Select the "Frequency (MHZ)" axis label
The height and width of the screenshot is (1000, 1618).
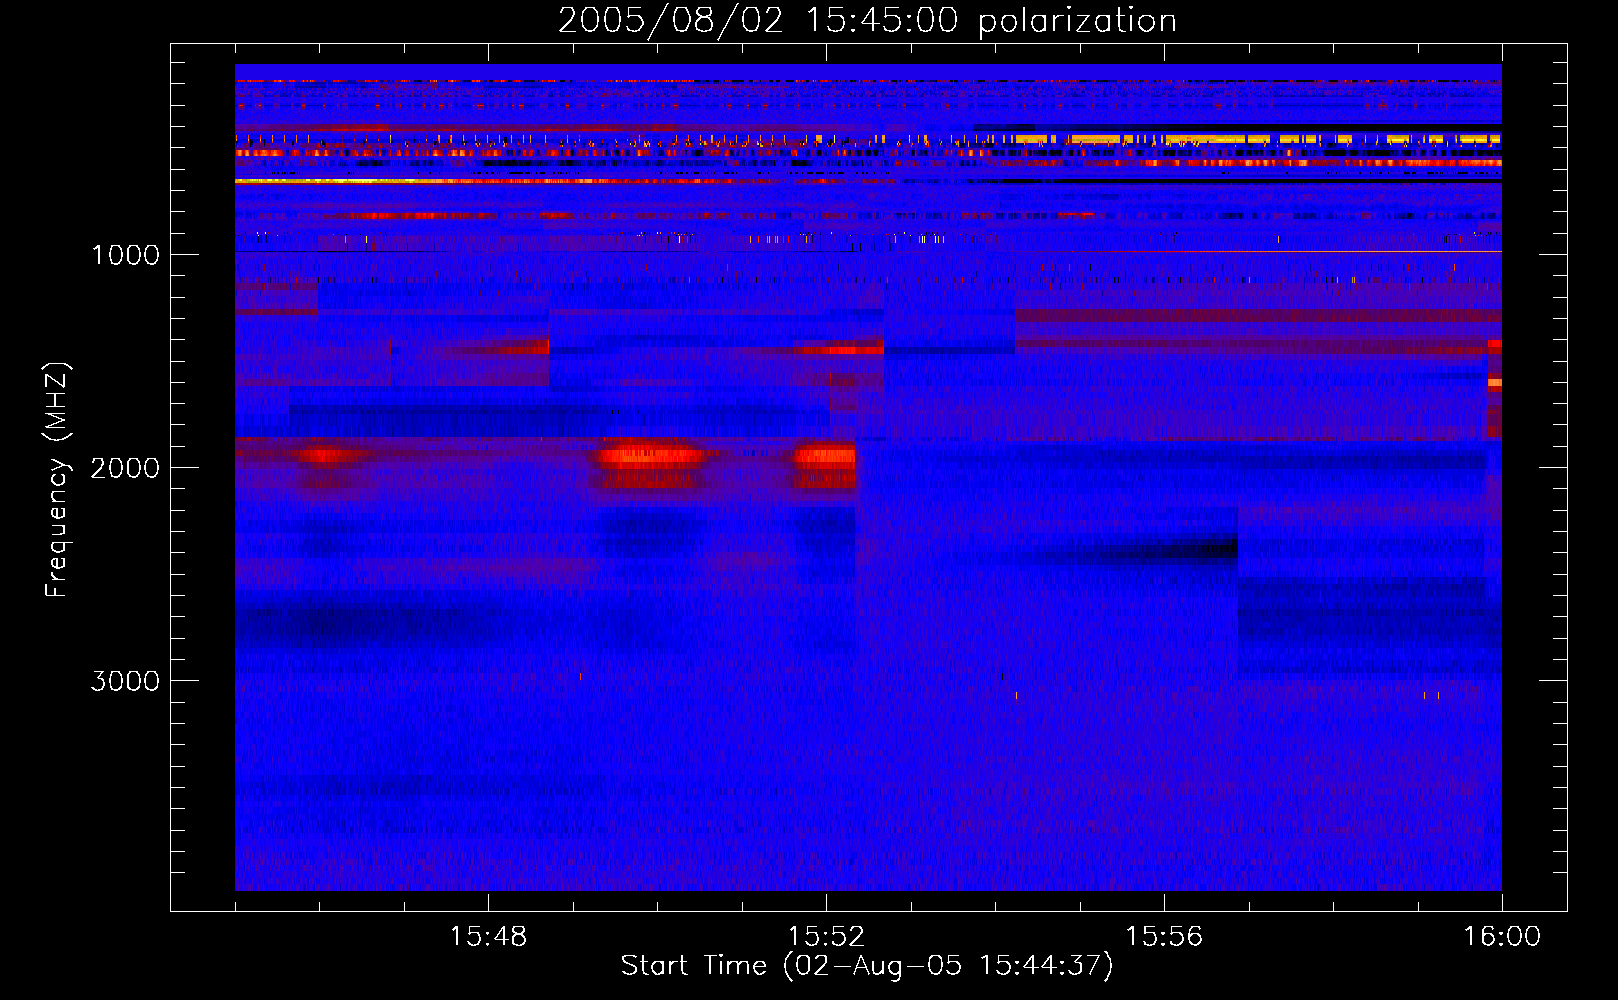click(x=57, y=481)
